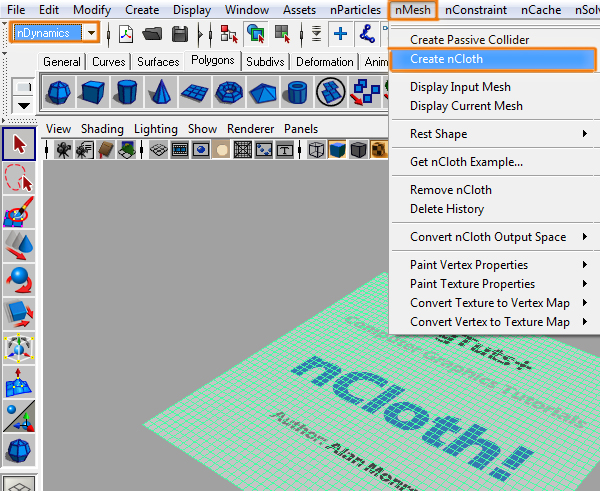Click the image plane icon
This screenshot has width=600, height=491.
click(x=127, y=150)
